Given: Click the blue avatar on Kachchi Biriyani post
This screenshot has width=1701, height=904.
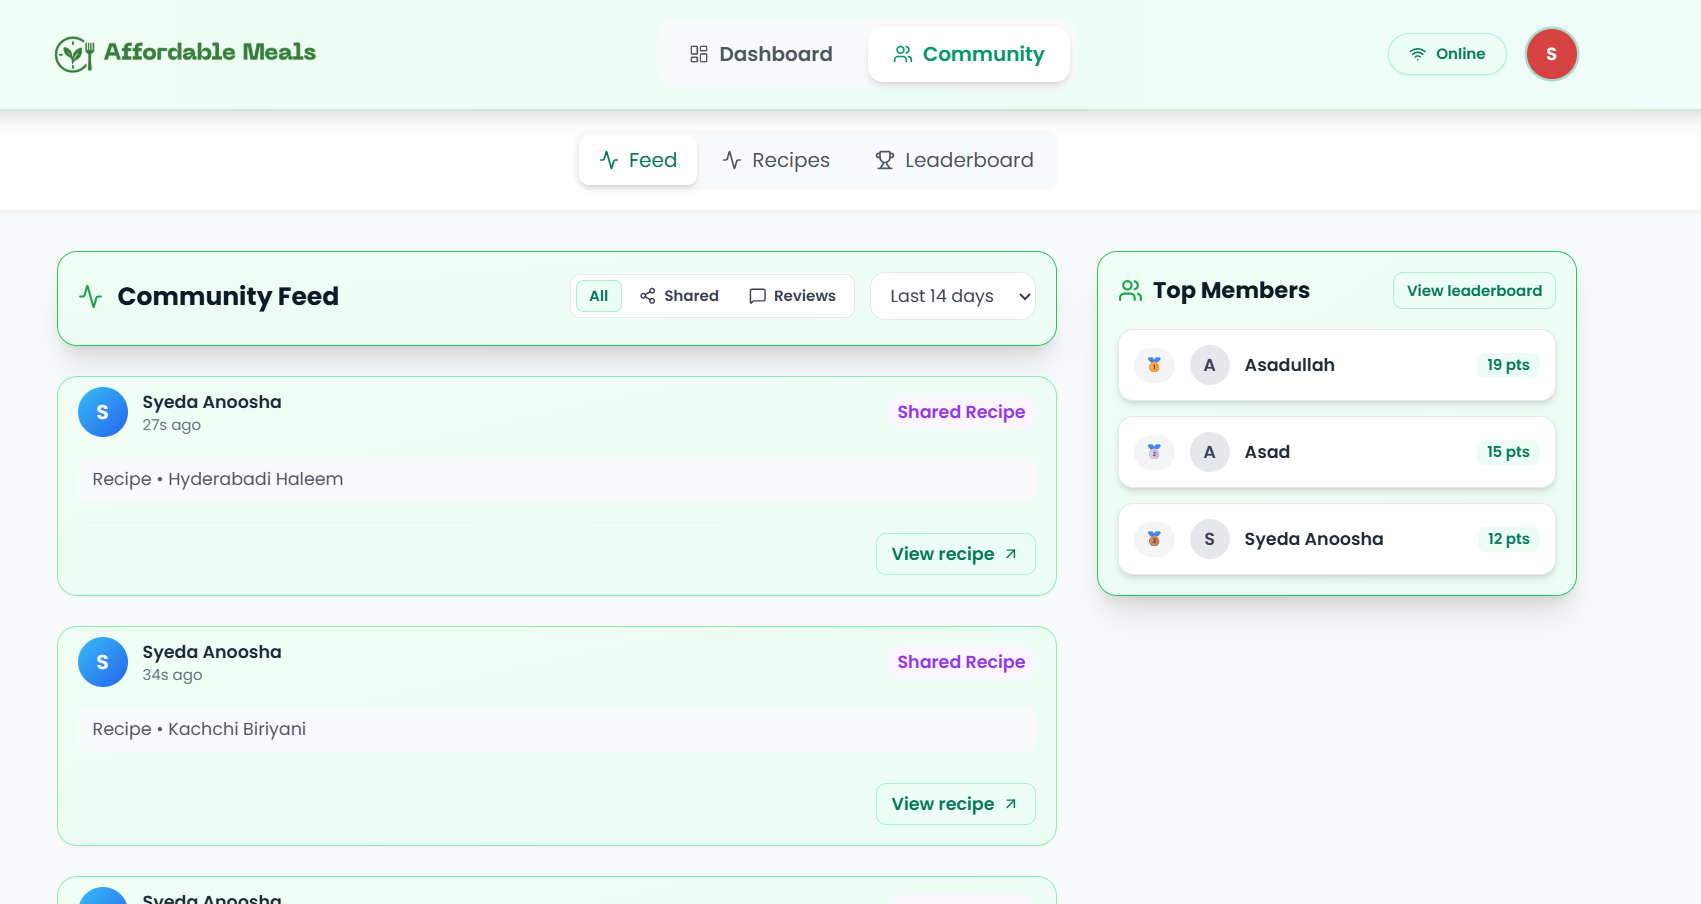Looking at the screenshot, I should (x=103, y=662).
